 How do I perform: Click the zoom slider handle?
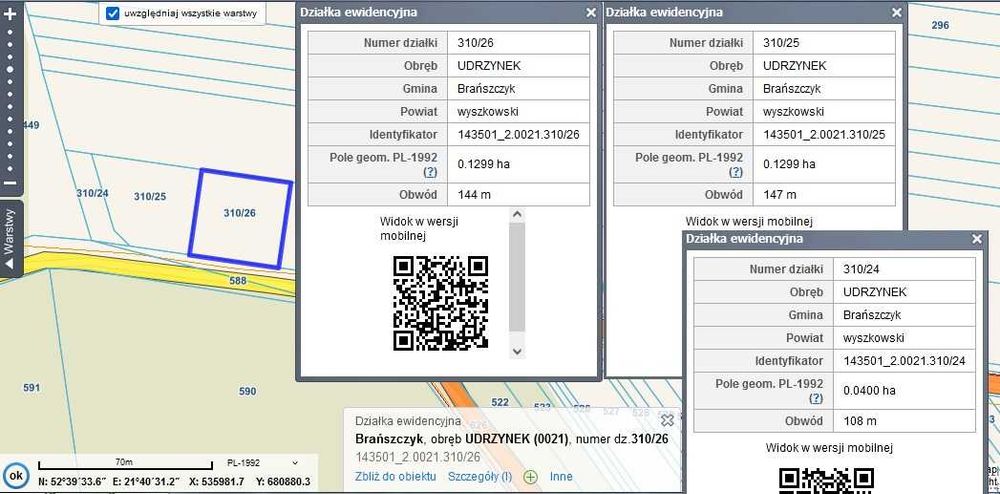pyautogui.click(x=10, y=69)
